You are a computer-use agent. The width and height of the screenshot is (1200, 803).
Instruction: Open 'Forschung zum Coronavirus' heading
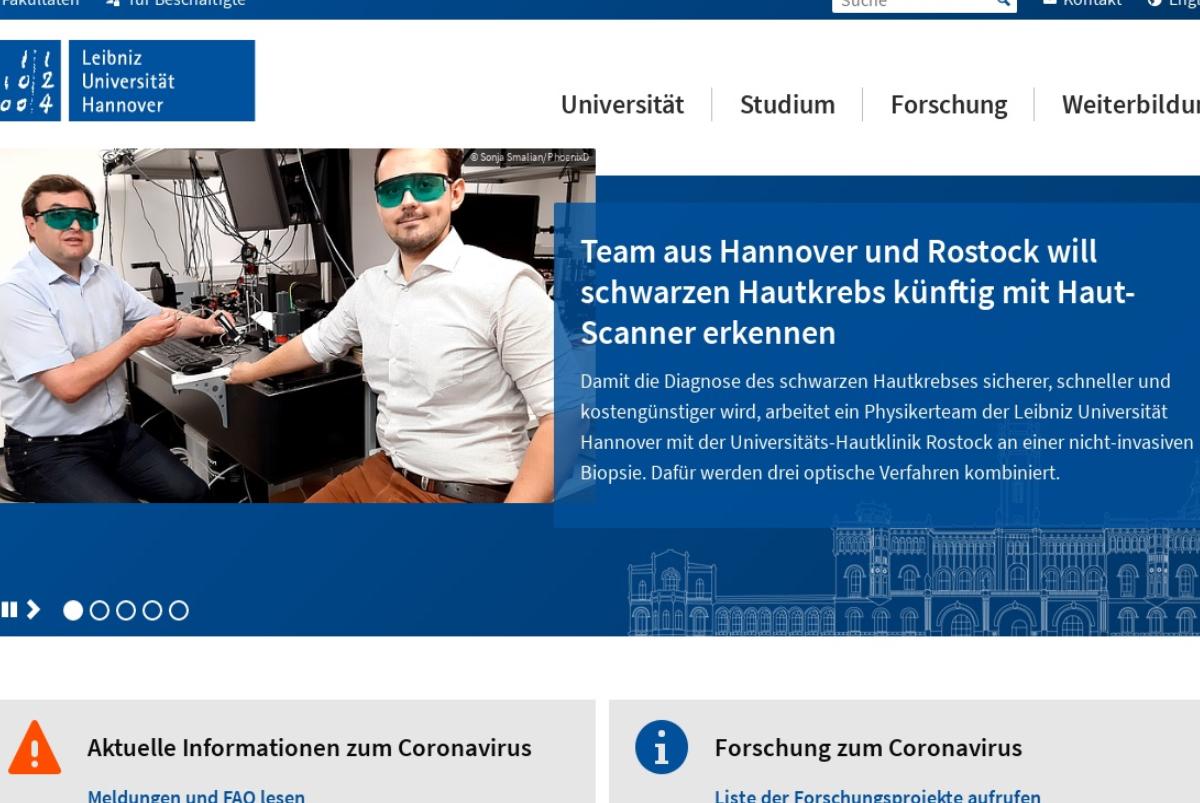(x=868, y=747)
